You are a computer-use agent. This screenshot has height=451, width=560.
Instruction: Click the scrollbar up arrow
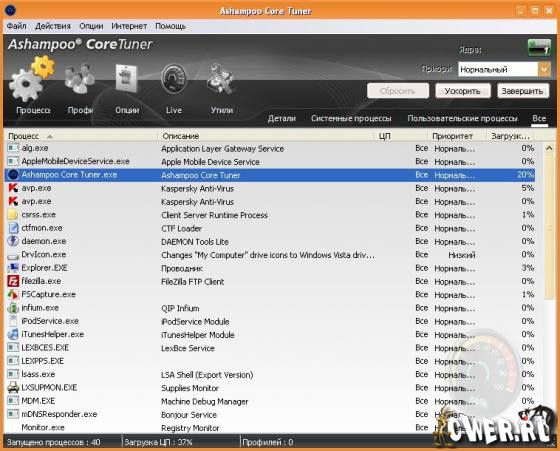549,148
